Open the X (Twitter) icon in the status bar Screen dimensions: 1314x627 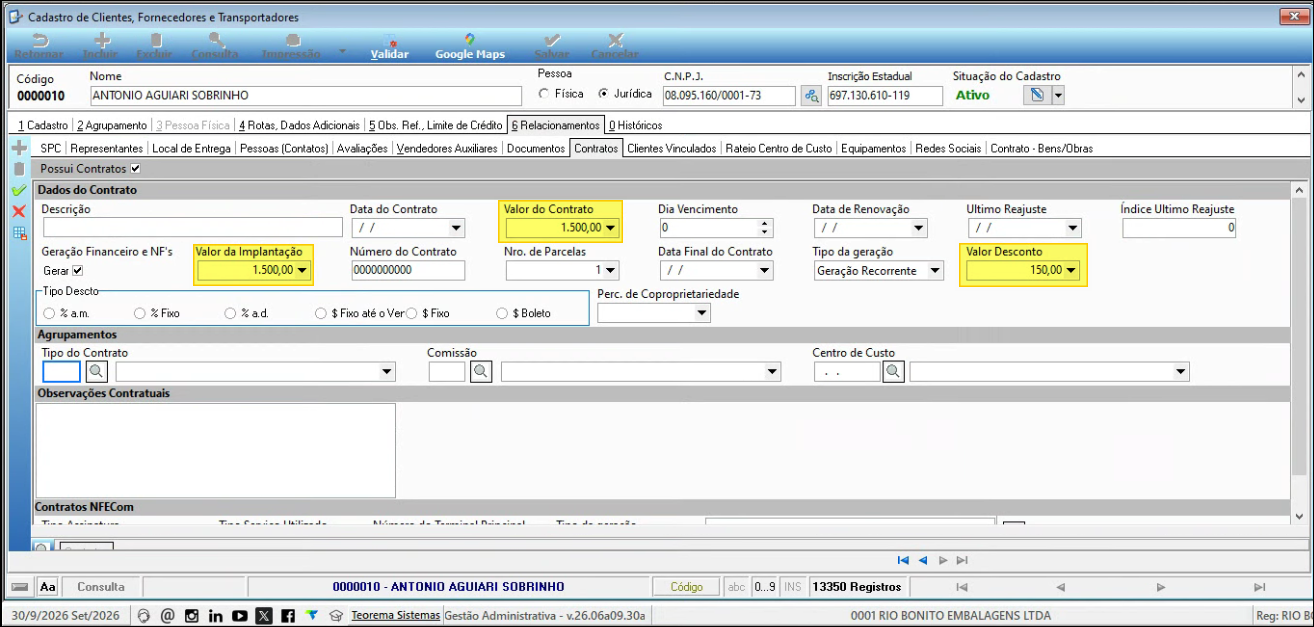point(263,616)
